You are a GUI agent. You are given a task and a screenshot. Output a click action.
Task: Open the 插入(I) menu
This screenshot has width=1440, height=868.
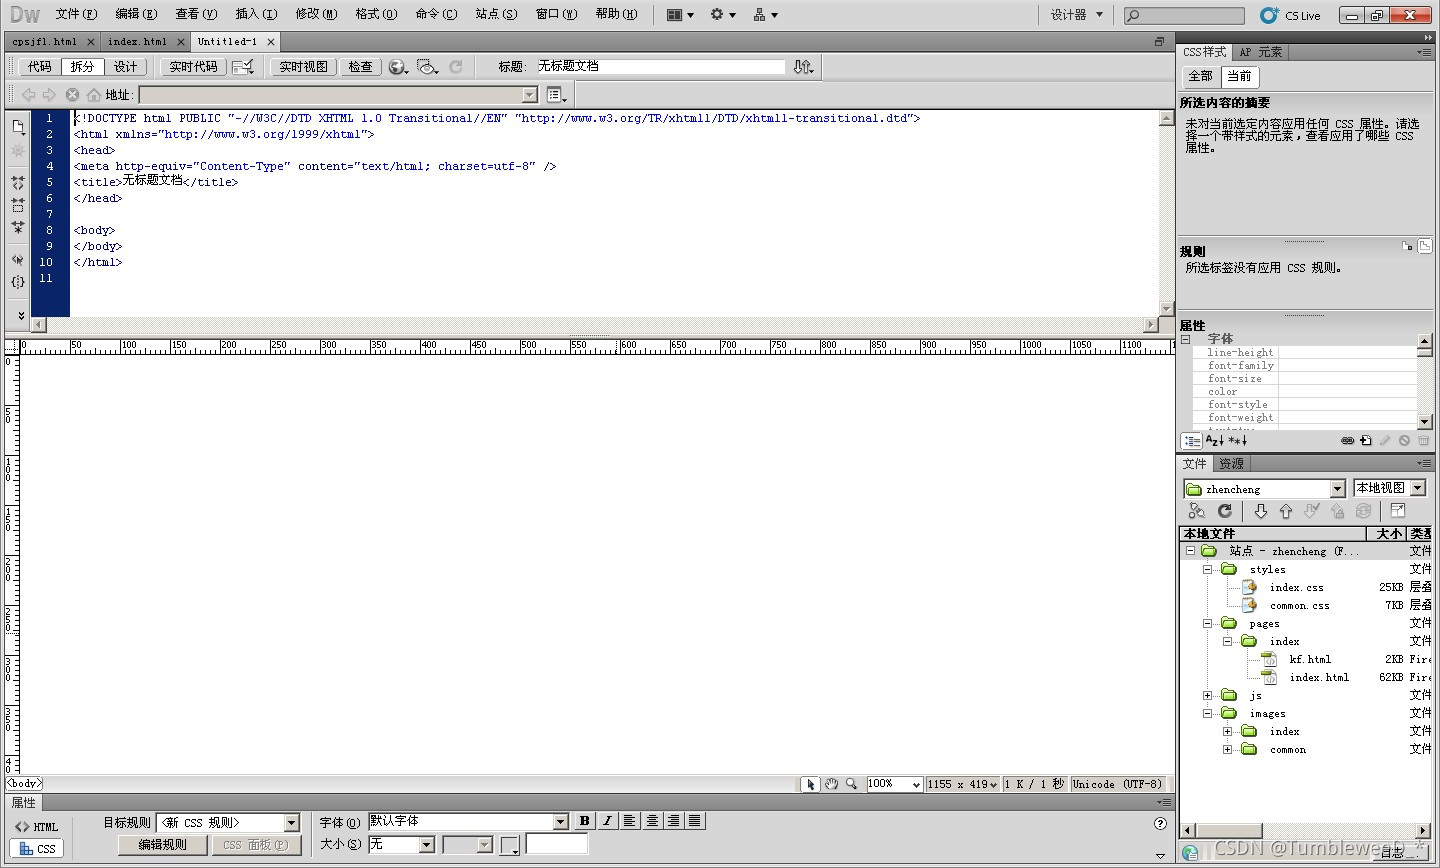256,14
